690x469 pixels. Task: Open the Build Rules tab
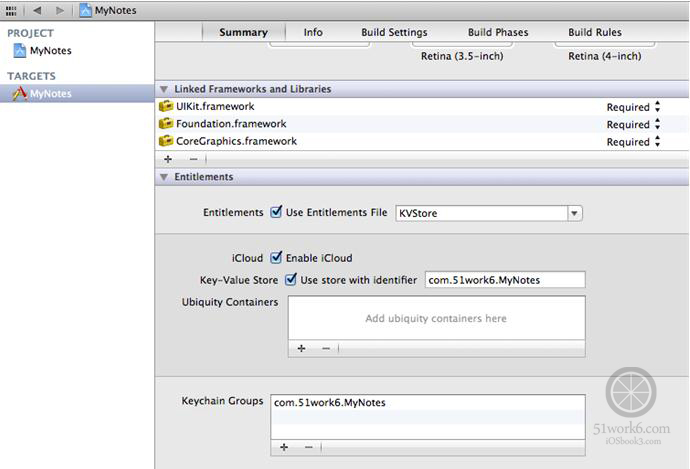click(595, 33)
